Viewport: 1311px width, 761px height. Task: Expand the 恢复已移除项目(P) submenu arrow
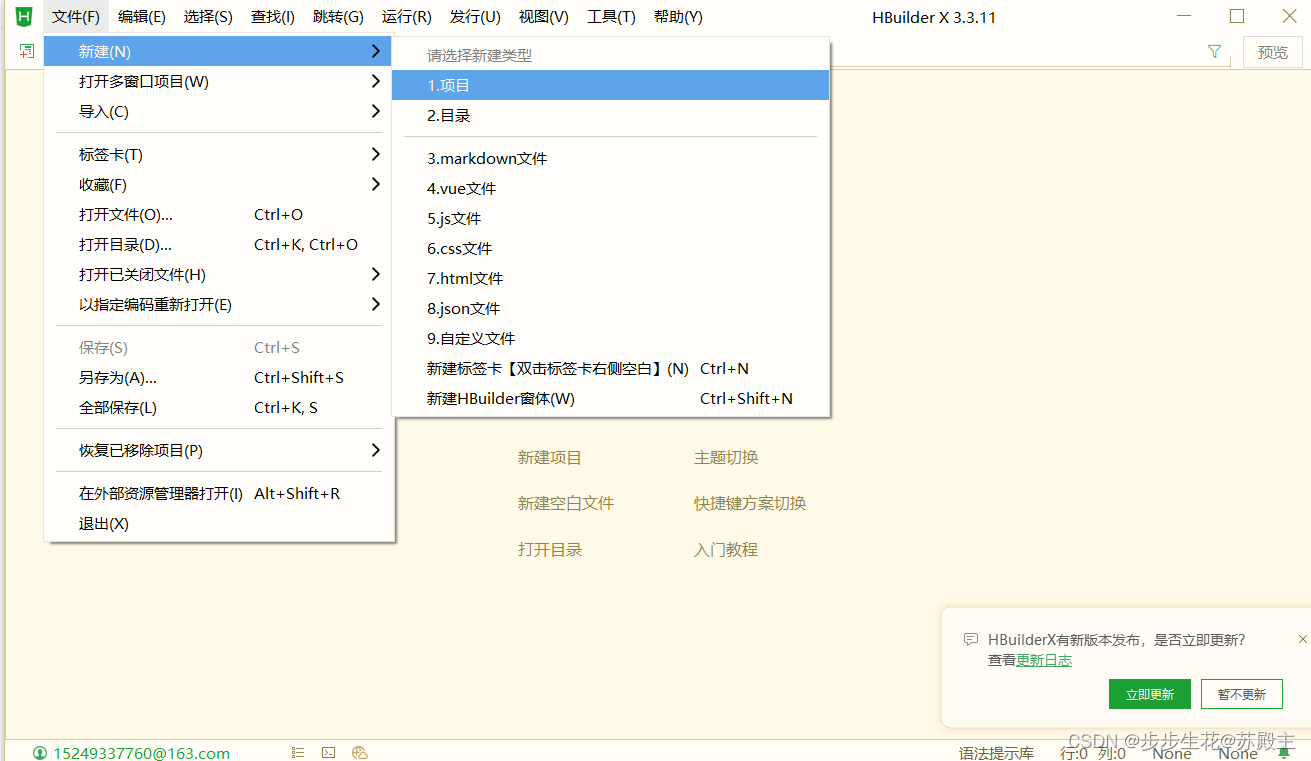(x=375, y=450)
